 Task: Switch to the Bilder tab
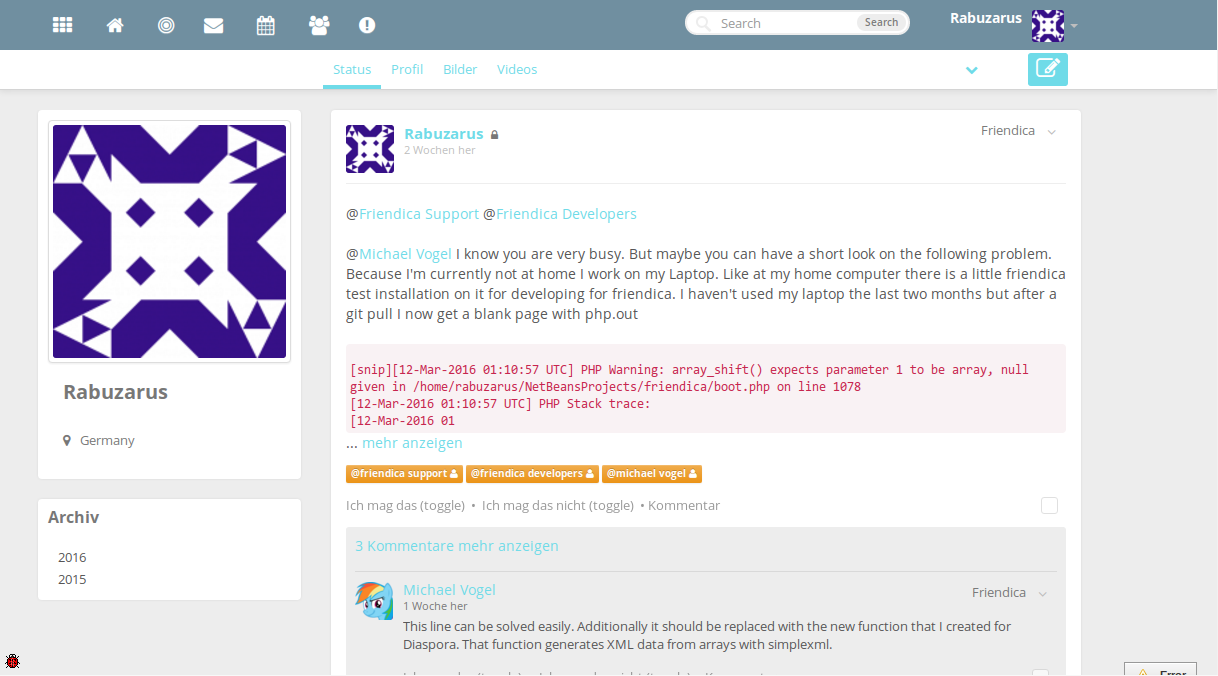[x=460, y=70]
